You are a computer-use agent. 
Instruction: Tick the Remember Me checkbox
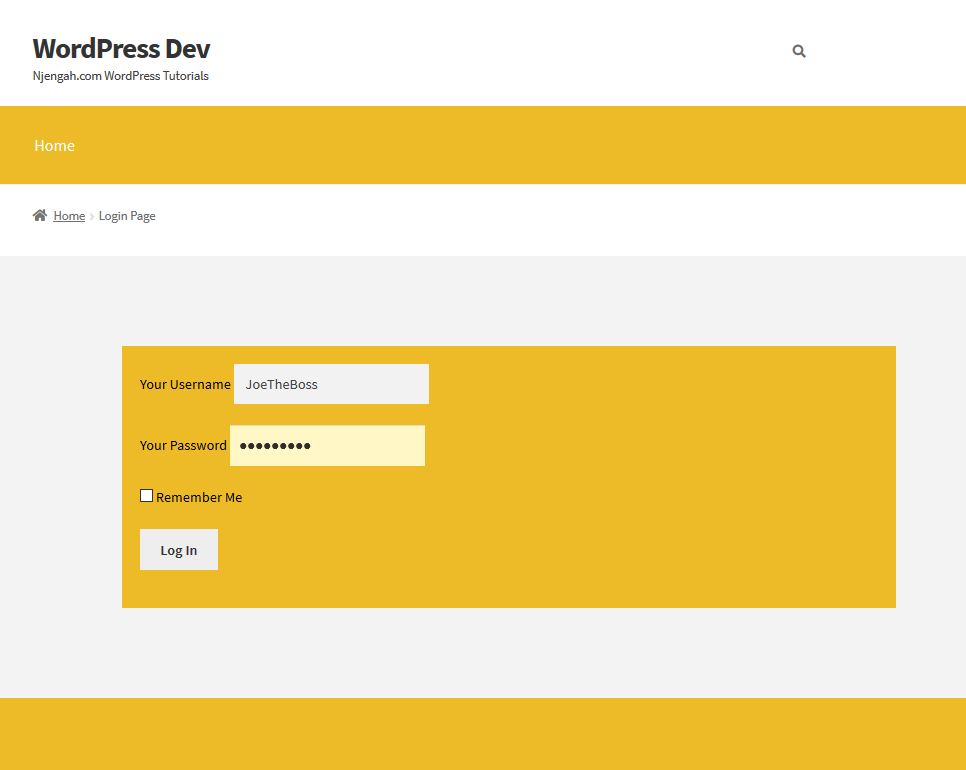[x=146, y=496]
